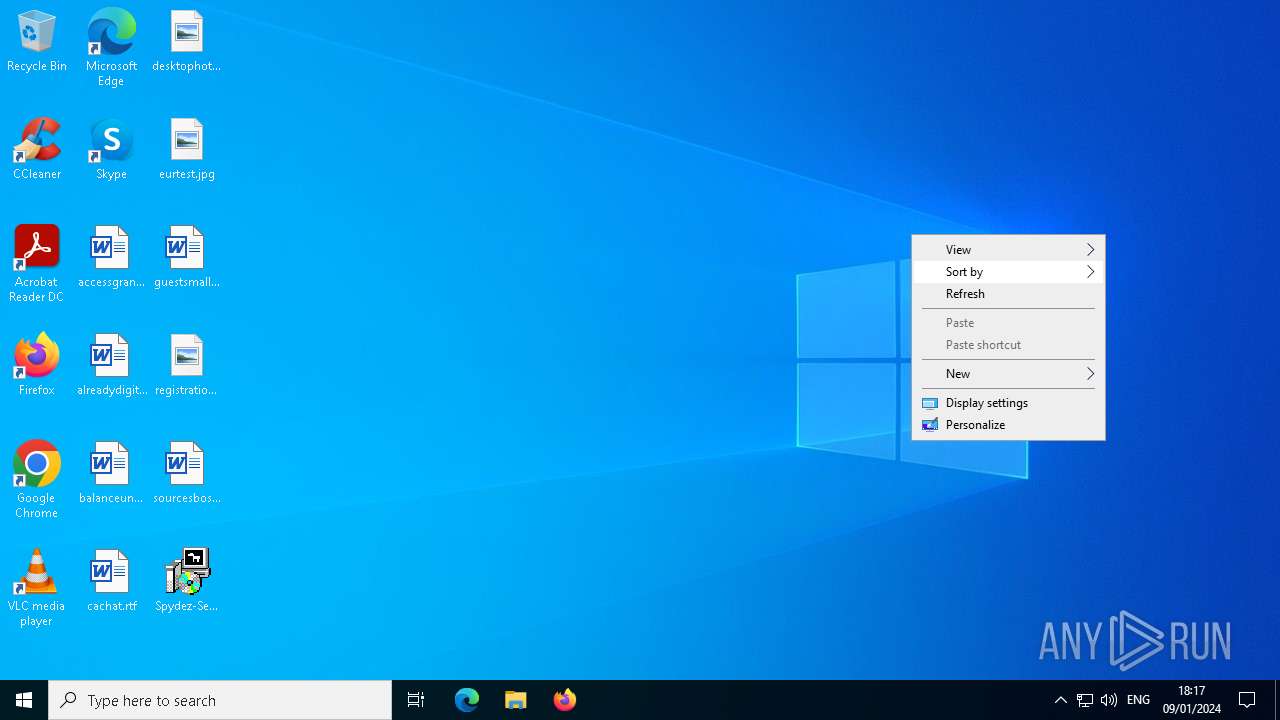This screenshot has height=720, width=1280.
Task: Open the clock and calendar flyout
Action: pyautogui.click(x=1191, y=700)
